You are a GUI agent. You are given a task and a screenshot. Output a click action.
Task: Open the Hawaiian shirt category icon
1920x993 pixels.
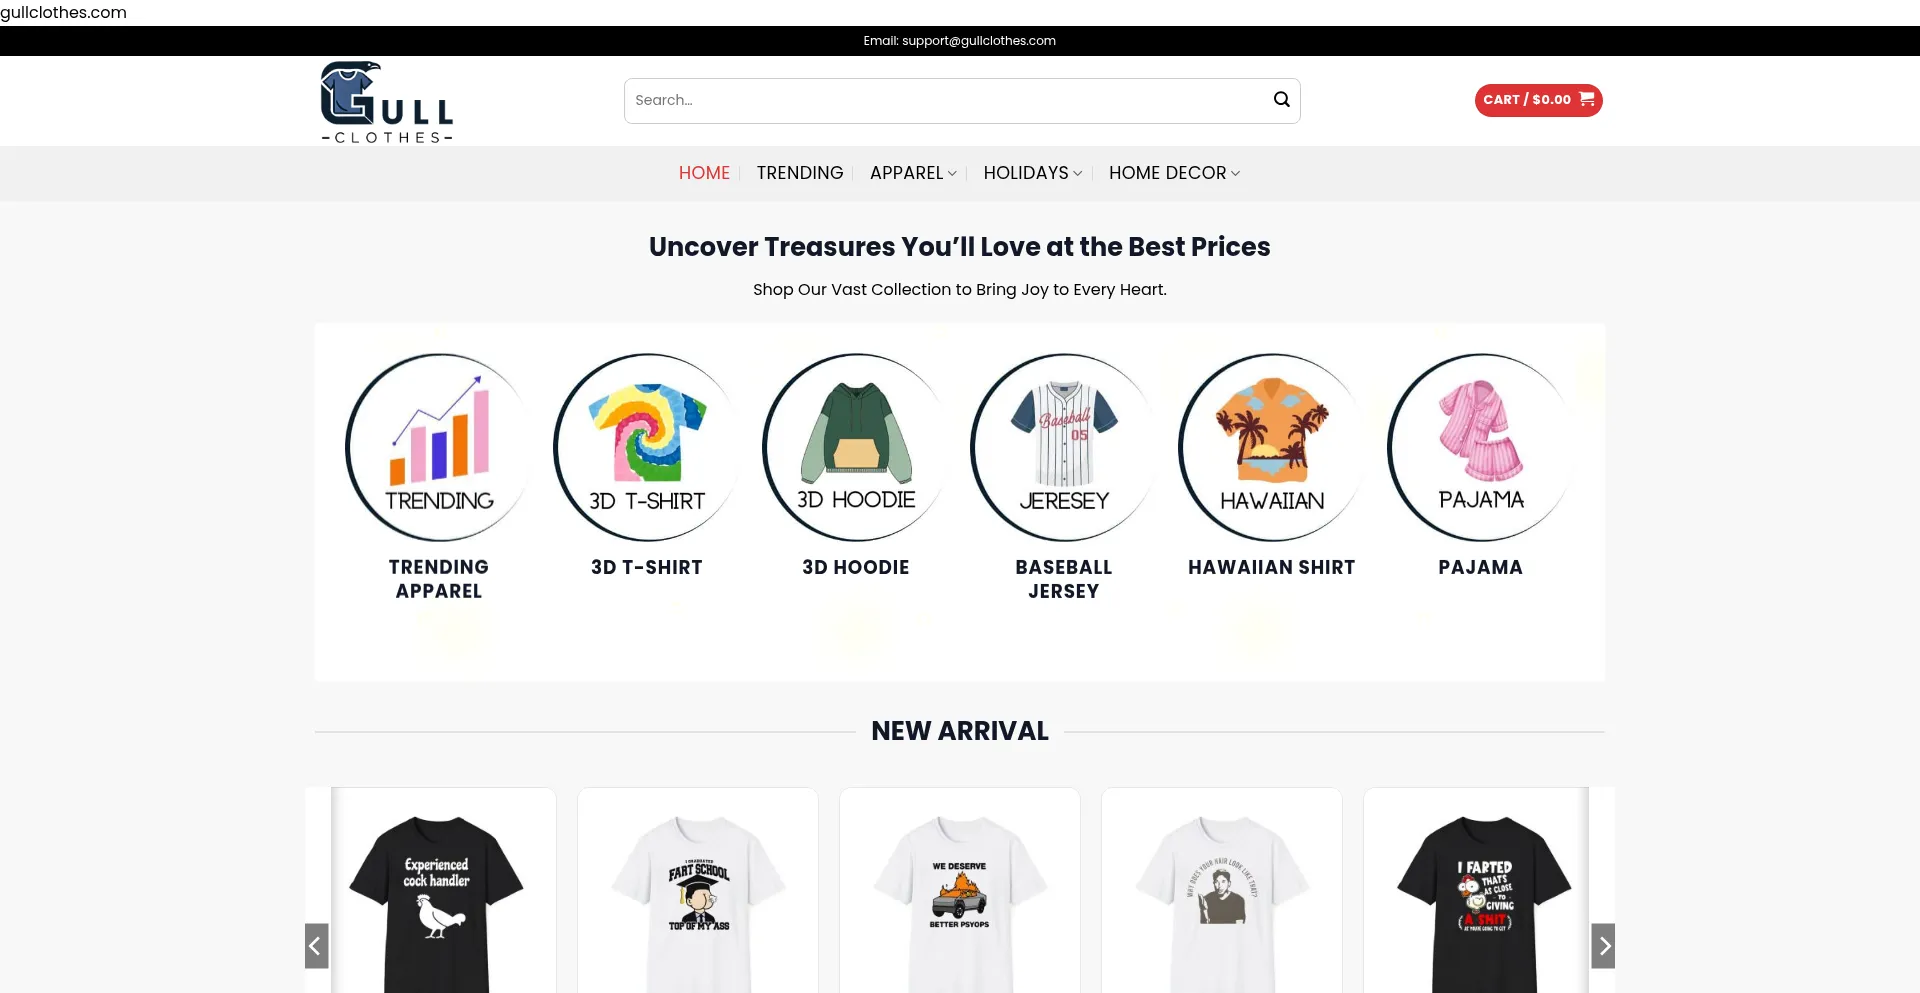[x=1272, y=447]
